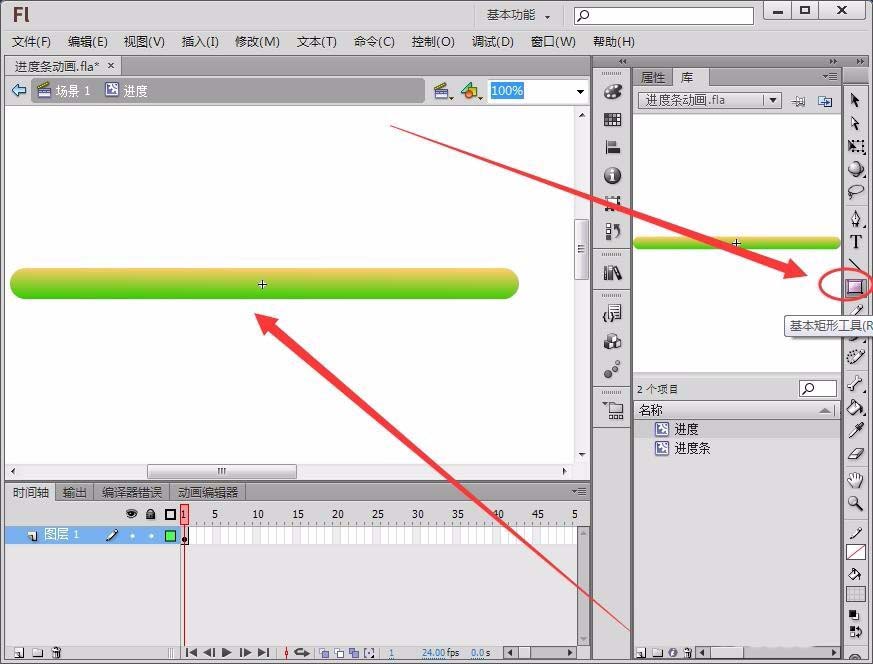This screenshot has height=664, width=873.
Task: Open the 修改(M) menu
Action: pos(257,42)
